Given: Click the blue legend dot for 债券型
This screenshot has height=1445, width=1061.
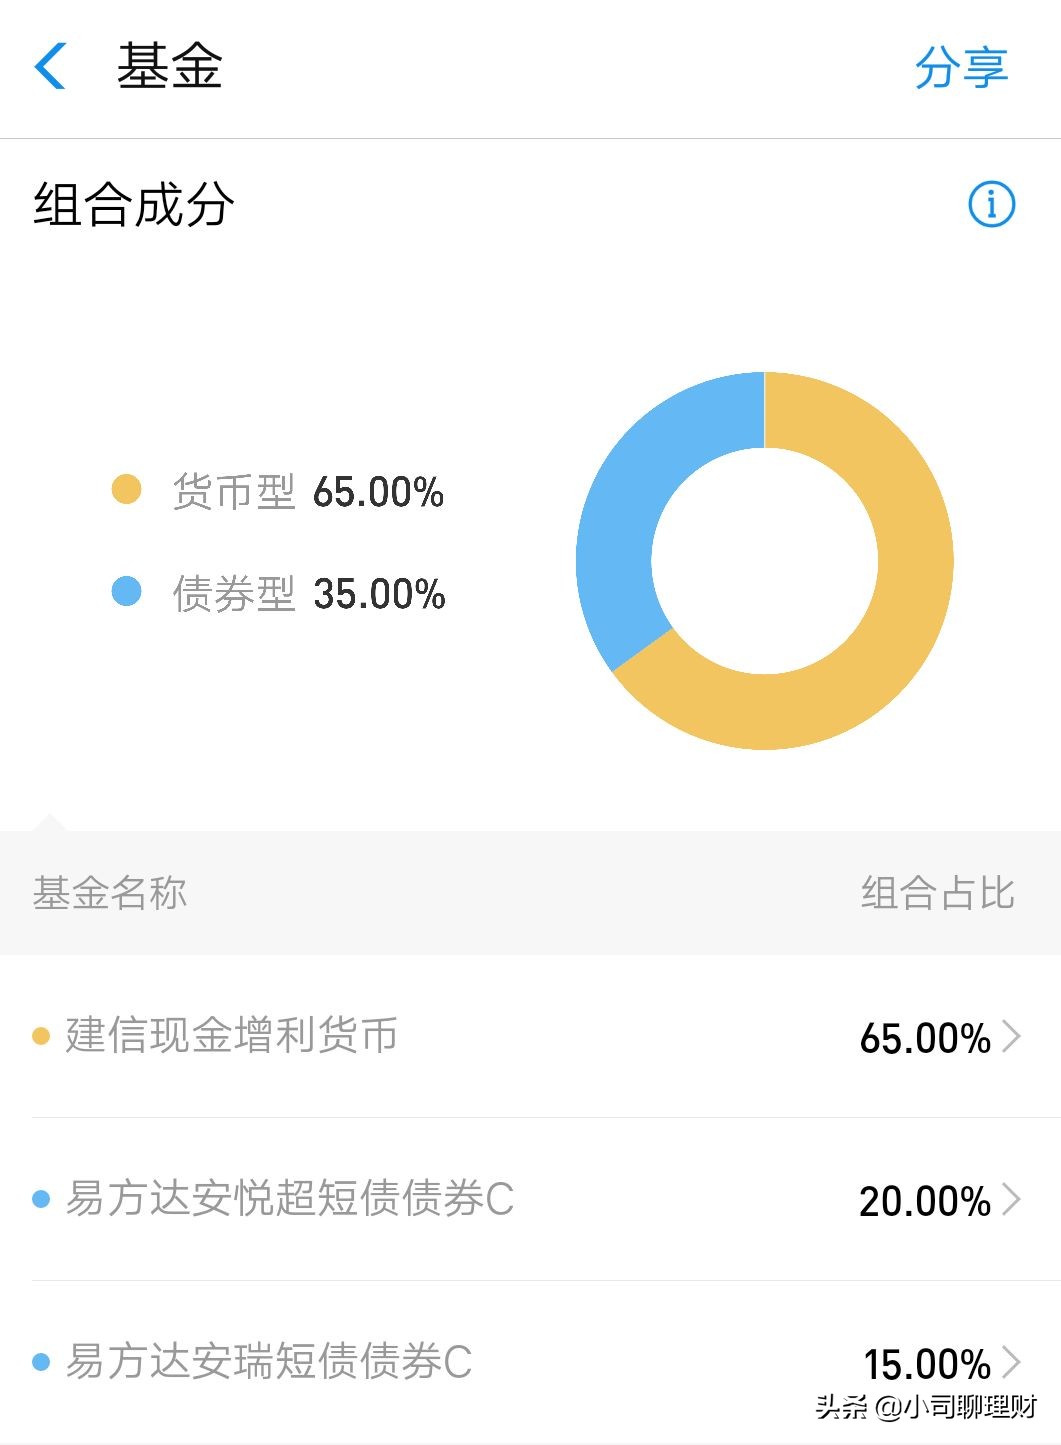Looking at the screenshot, I should coord(128,592).
